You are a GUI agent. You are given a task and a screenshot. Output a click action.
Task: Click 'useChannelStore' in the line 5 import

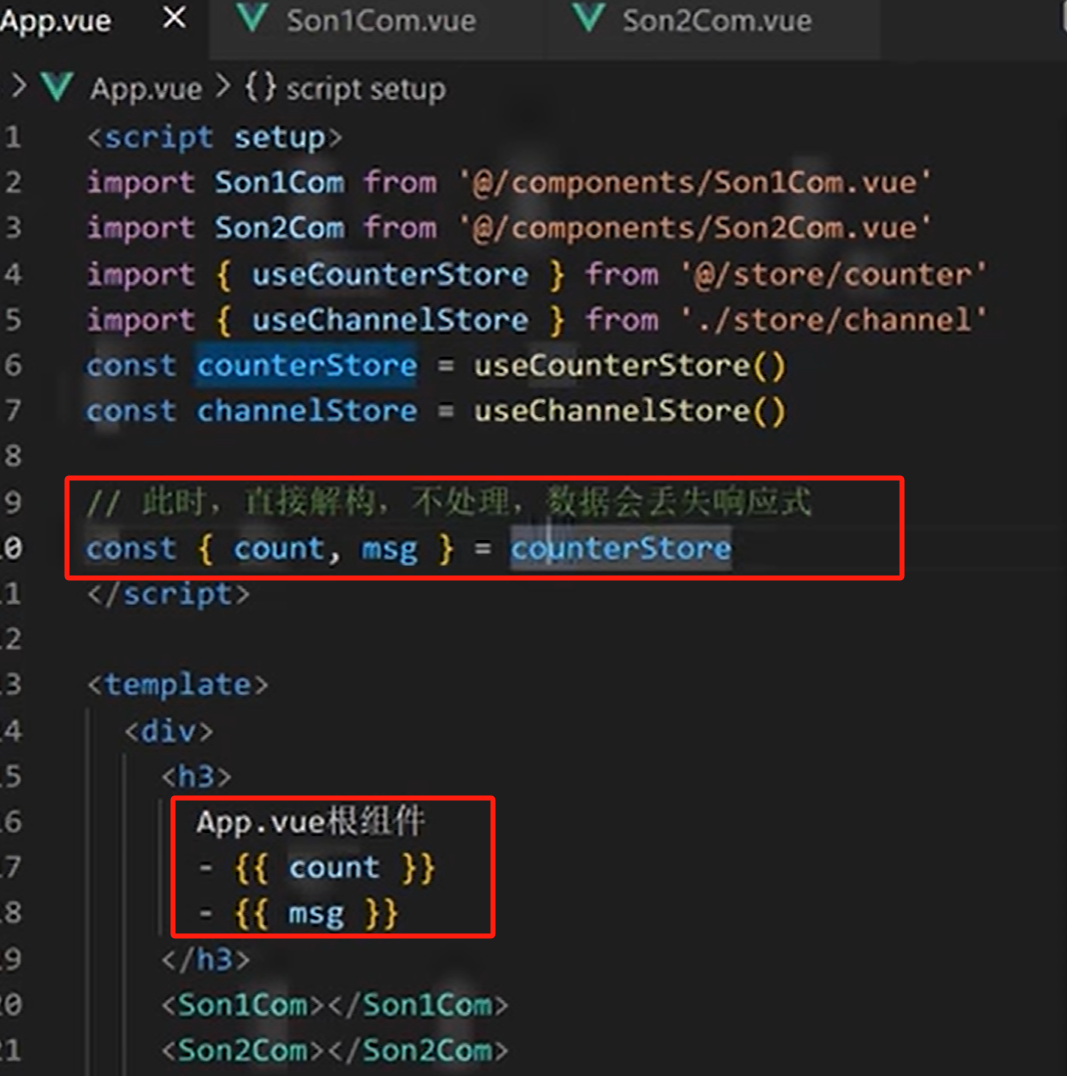point(390,320)
